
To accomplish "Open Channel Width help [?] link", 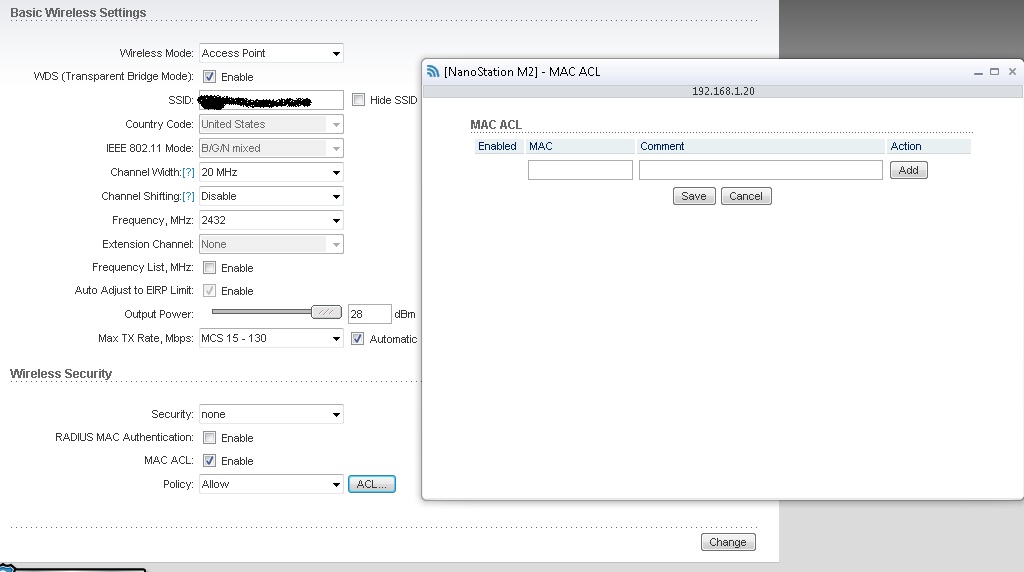I will point(188,172).
